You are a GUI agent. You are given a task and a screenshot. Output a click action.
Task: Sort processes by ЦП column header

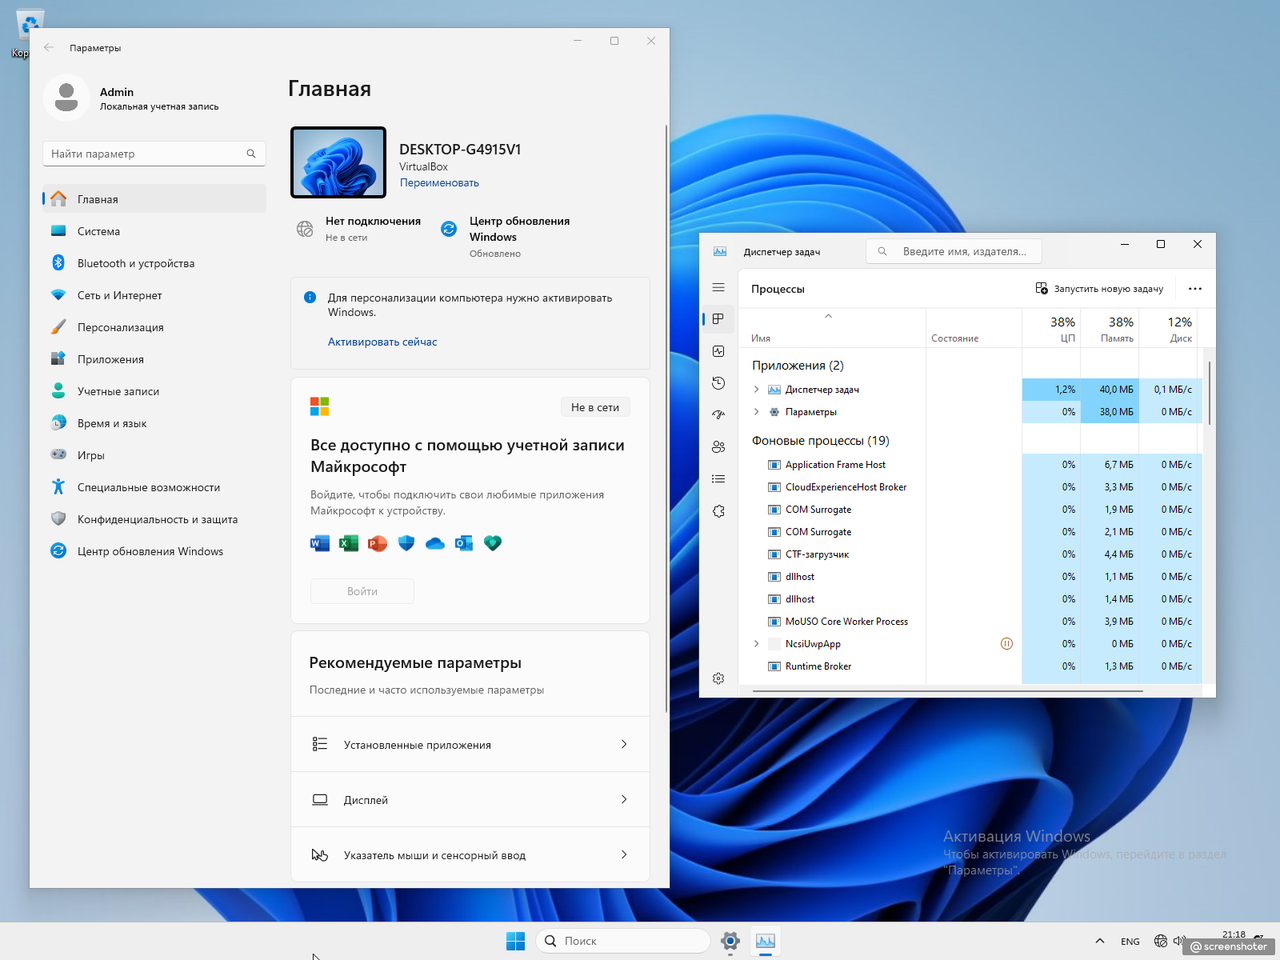1051,329
